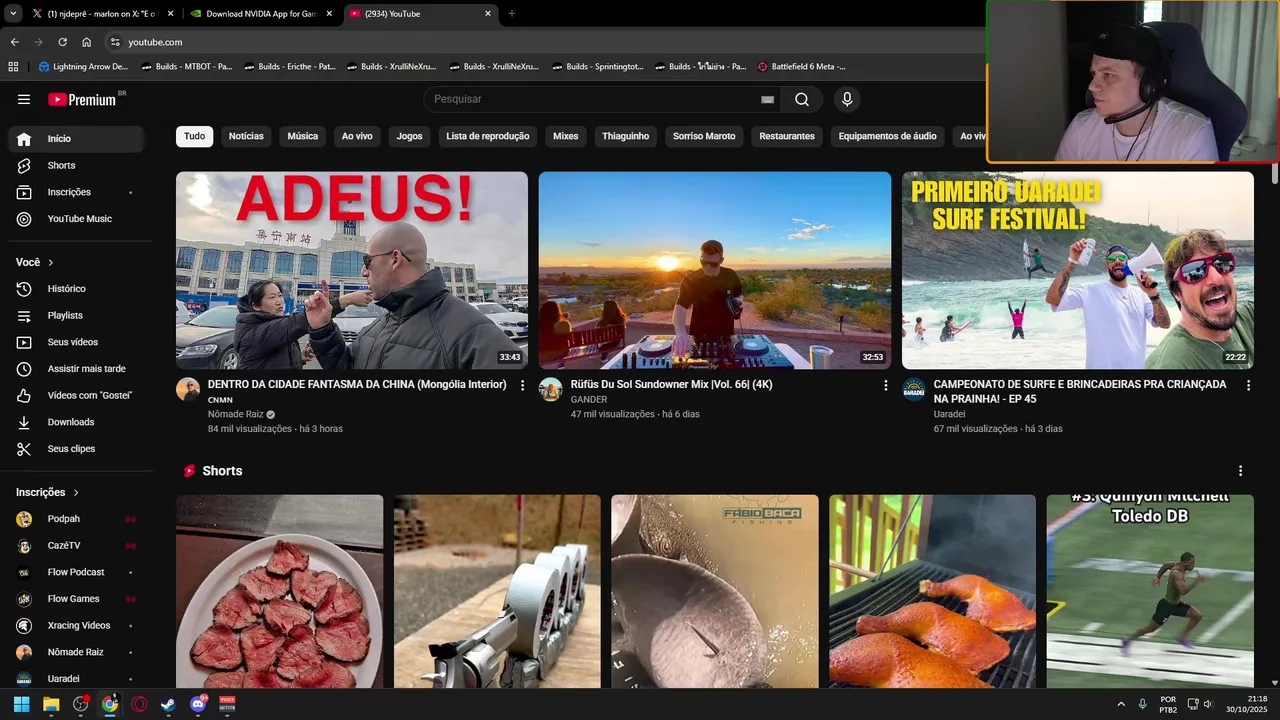This screenshot has height=720, width=1280.
Task: Expand the Inscrições section header chevron
Action: 76,492
